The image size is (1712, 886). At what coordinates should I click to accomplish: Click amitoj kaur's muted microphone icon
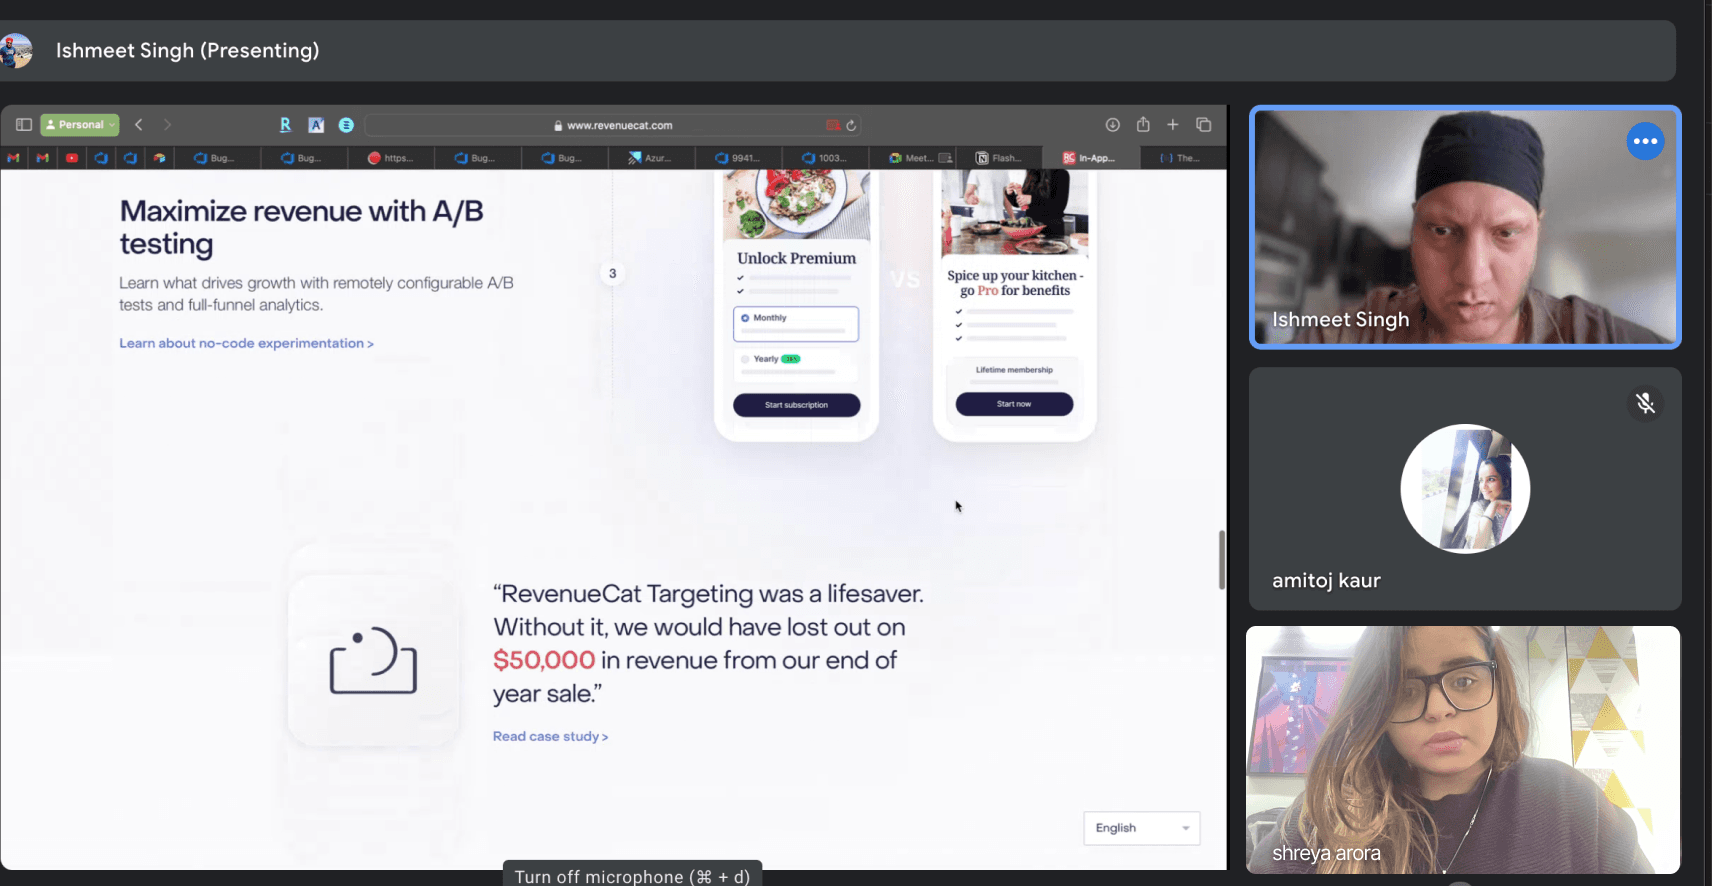tap(1645, 403)
